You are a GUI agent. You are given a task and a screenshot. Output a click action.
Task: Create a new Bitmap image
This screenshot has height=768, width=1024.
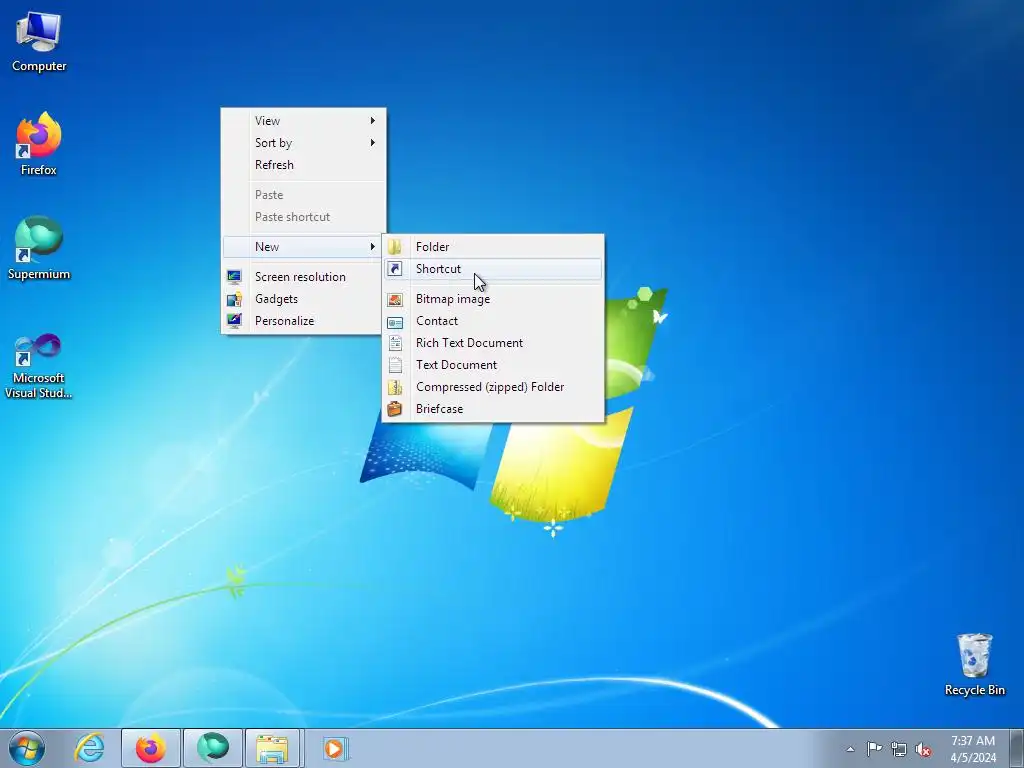(493, 299)
